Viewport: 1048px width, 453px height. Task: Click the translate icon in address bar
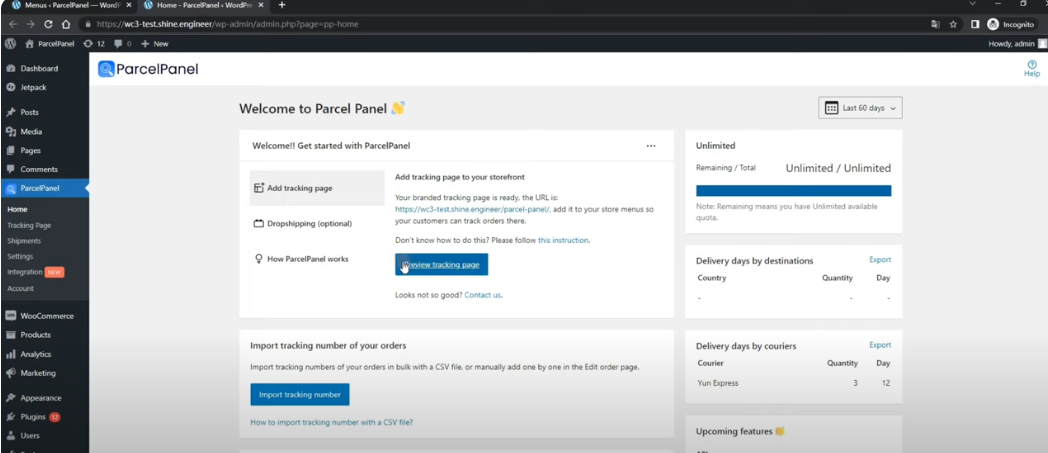click(935, 24)
